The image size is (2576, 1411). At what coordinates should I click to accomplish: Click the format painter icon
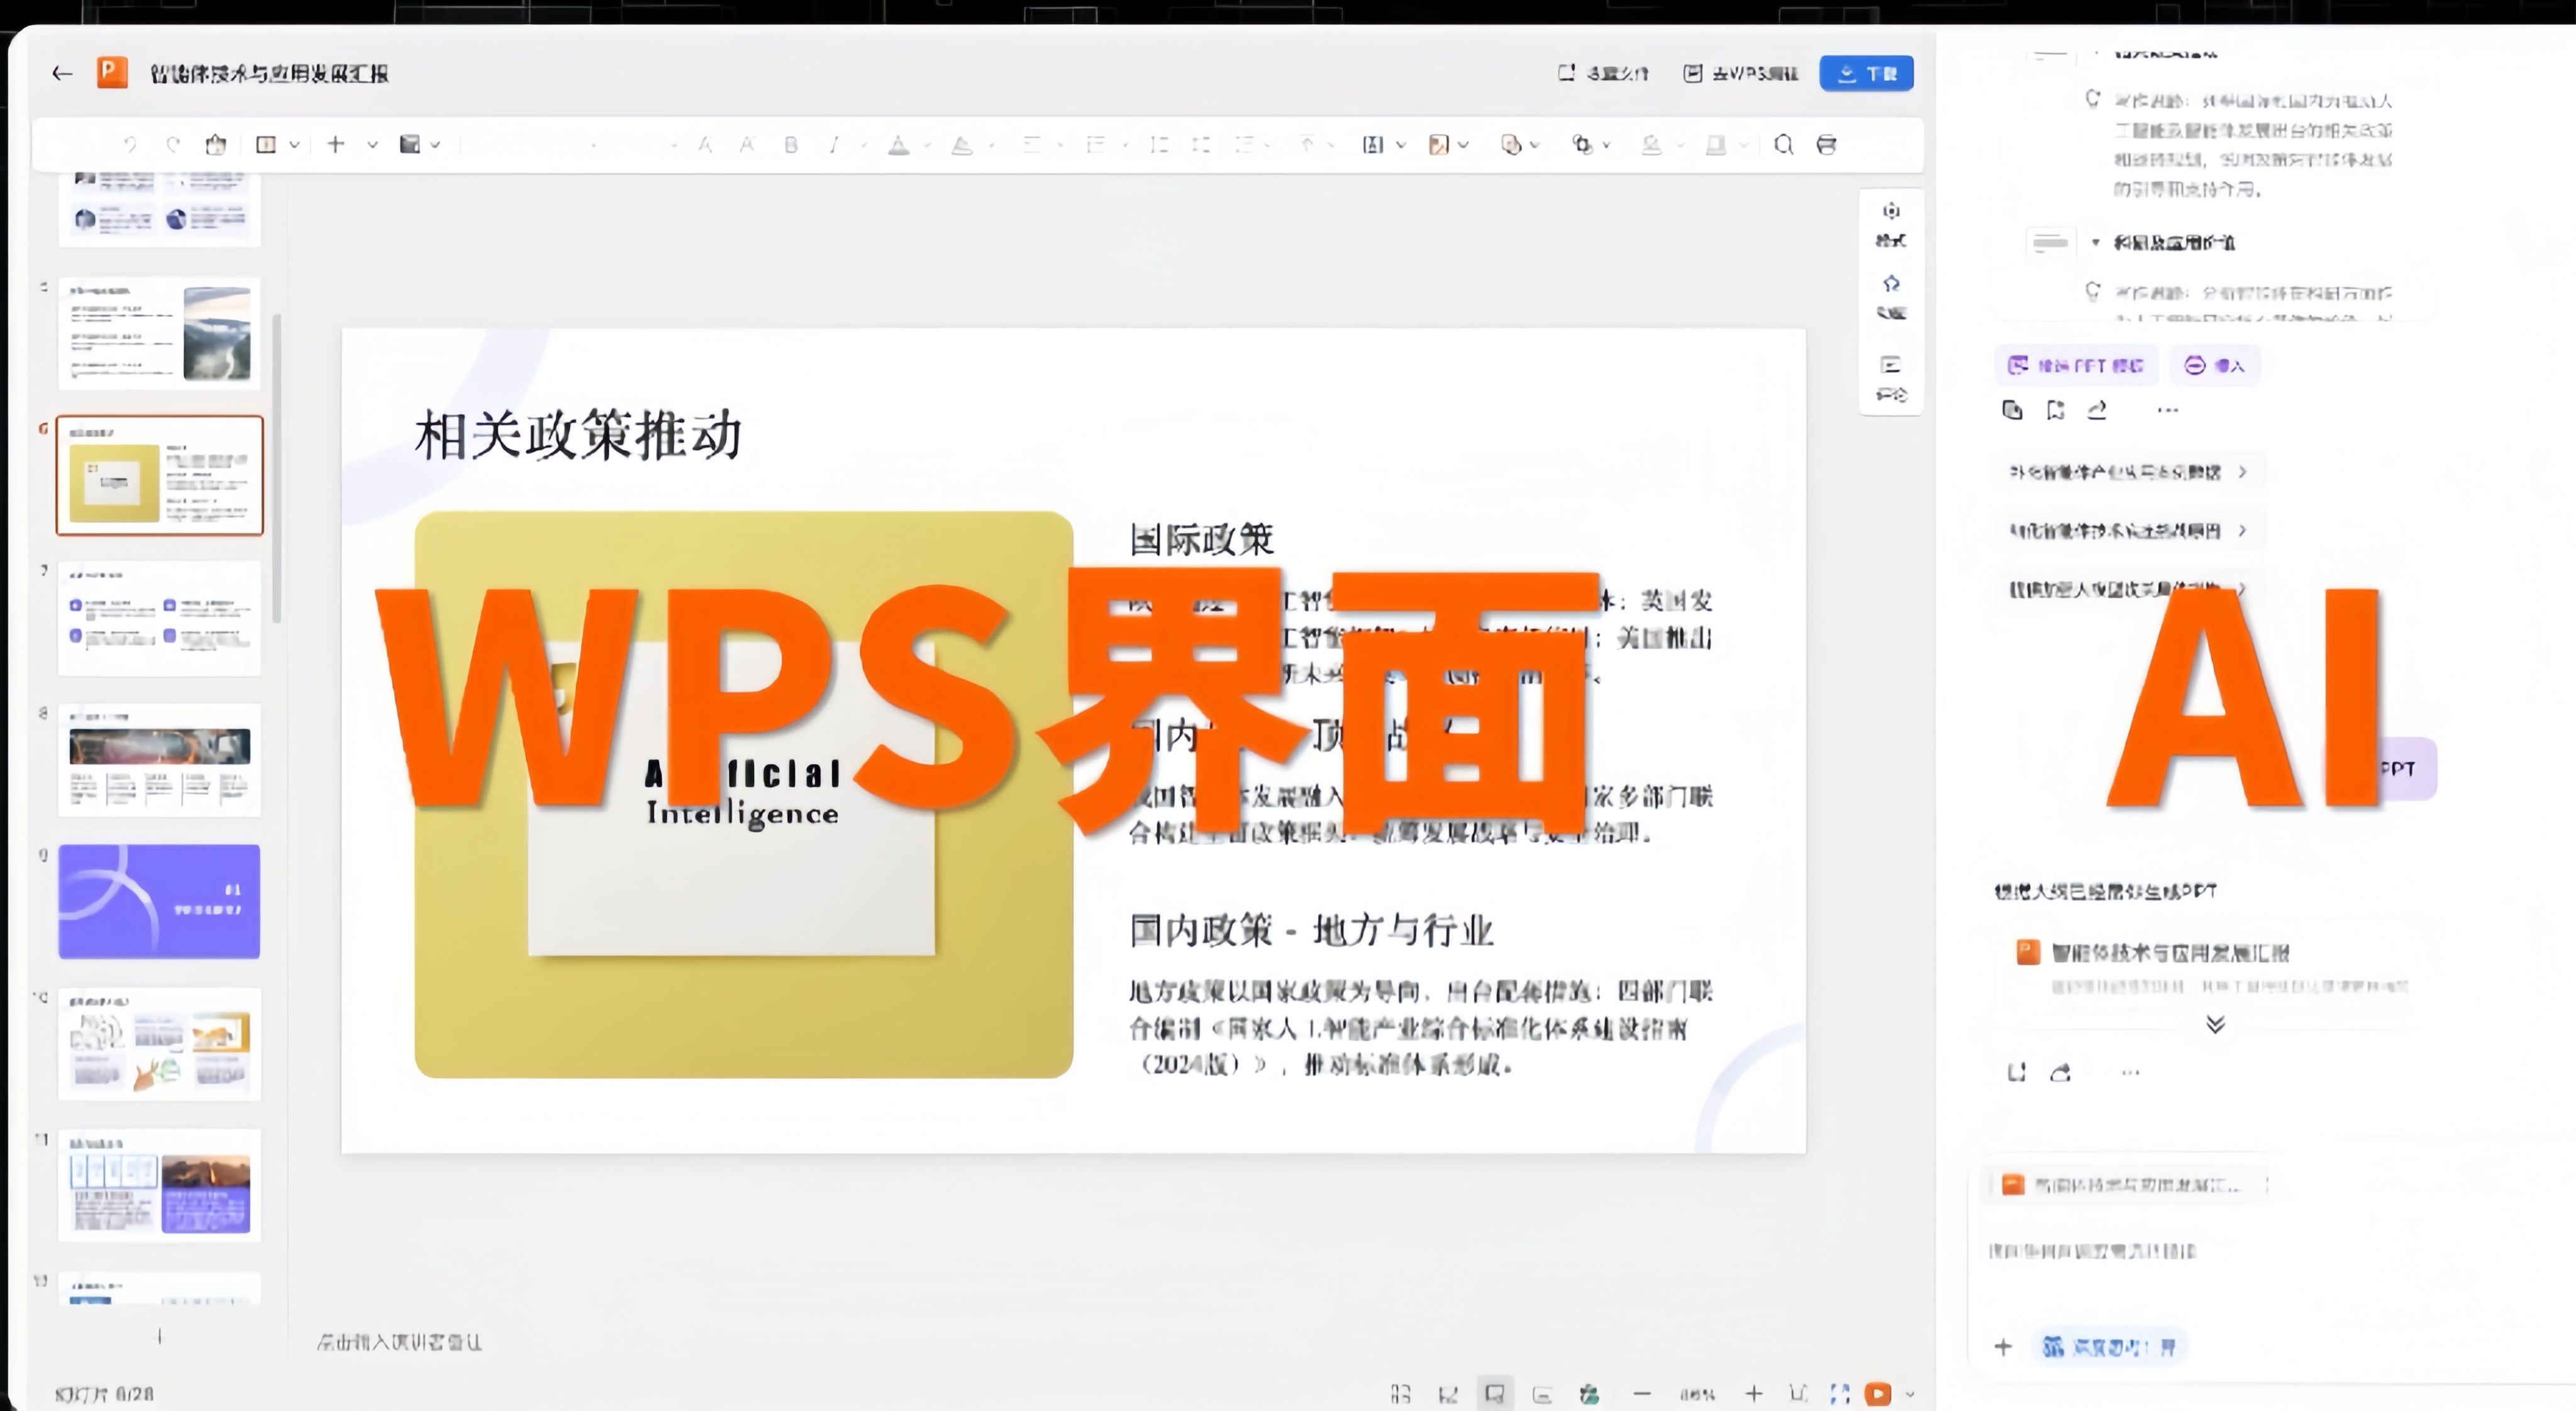click(x=215, y=145)
